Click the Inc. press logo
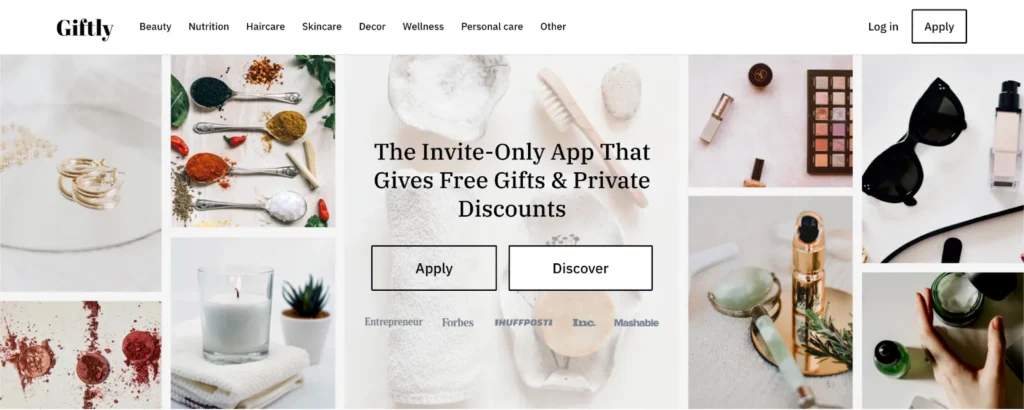The image size is (1024, 410). pos(584,323)
